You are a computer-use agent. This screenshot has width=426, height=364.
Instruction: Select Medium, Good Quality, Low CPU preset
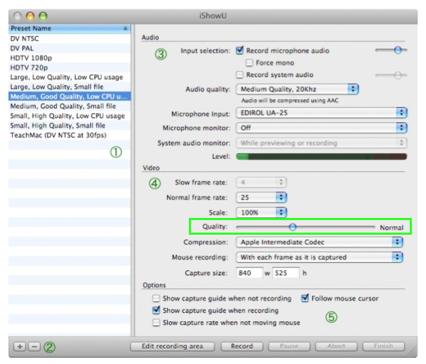(x=69, y=97)
